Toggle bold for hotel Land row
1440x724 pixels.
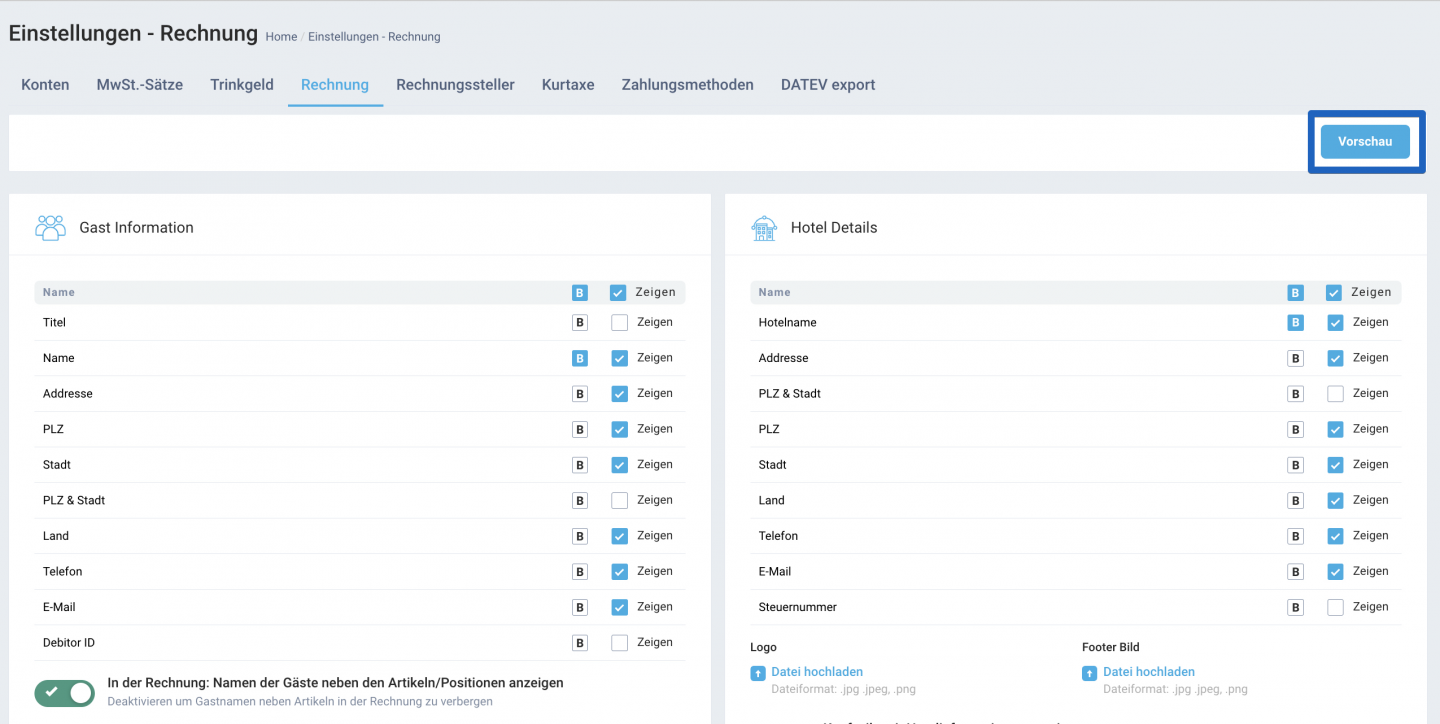point(1296,500)
